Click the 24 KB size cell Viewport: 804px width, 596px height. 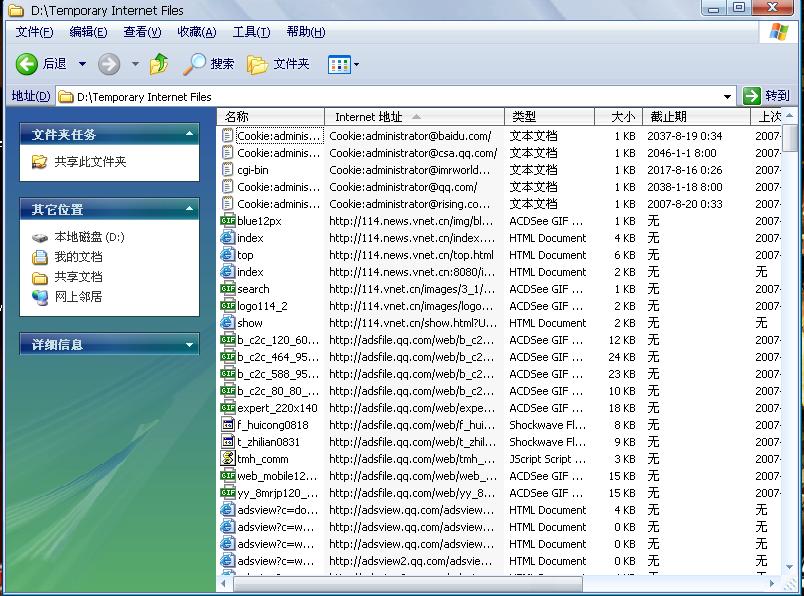[622, 356]
